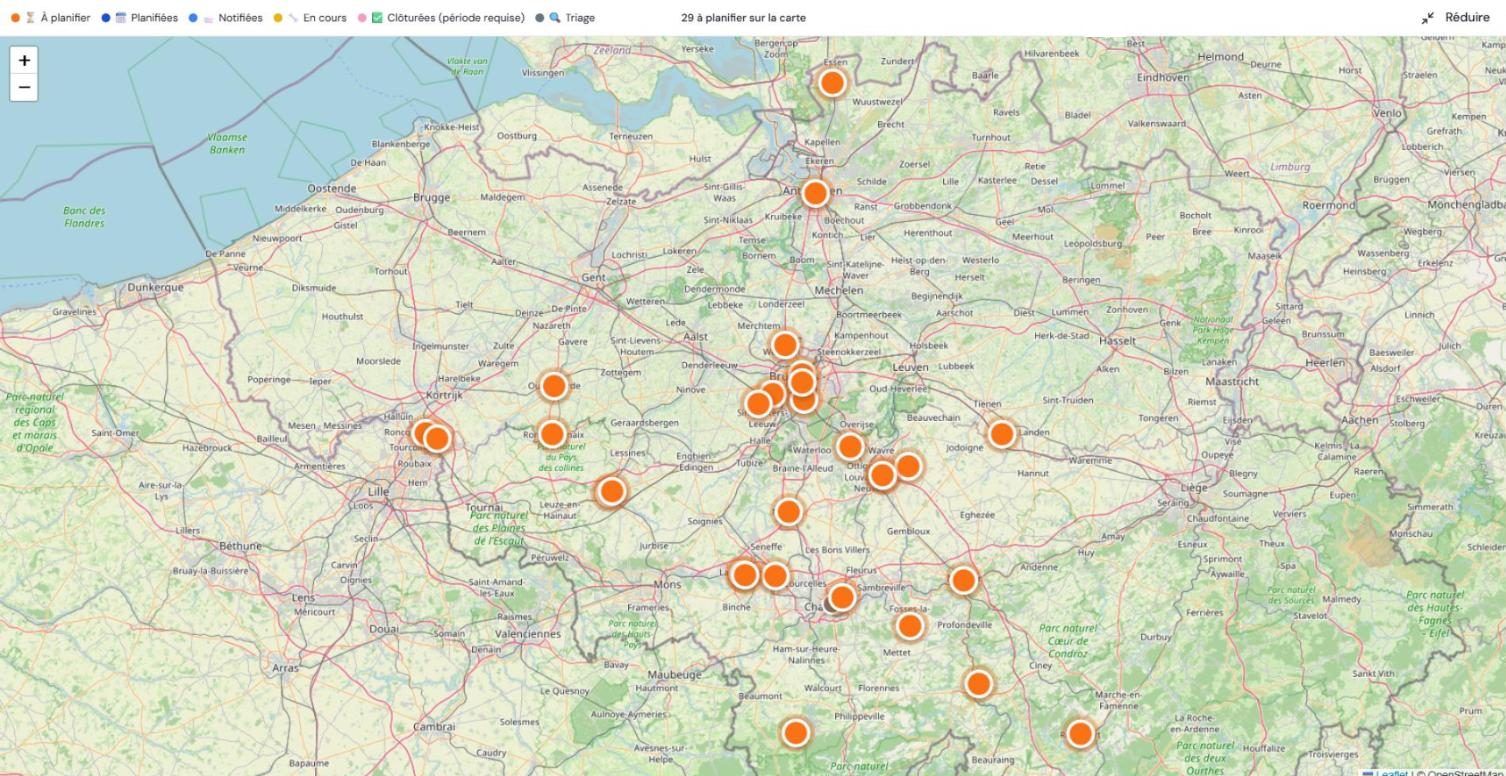Viewport: 1506px width, 776px height.
Task: Select the orange marker near Essen
Action: tap(832, 83)
